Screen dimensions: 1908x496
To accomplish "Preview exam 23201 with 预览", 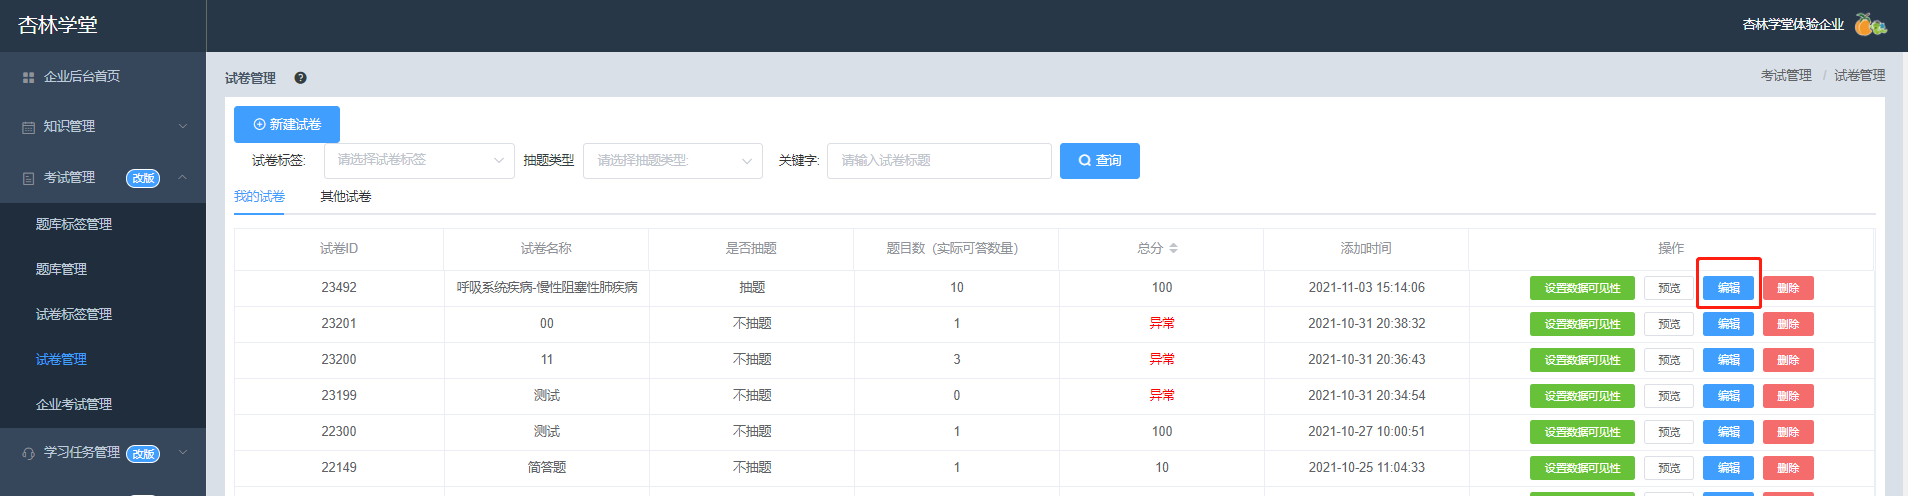I will 1669,324.
